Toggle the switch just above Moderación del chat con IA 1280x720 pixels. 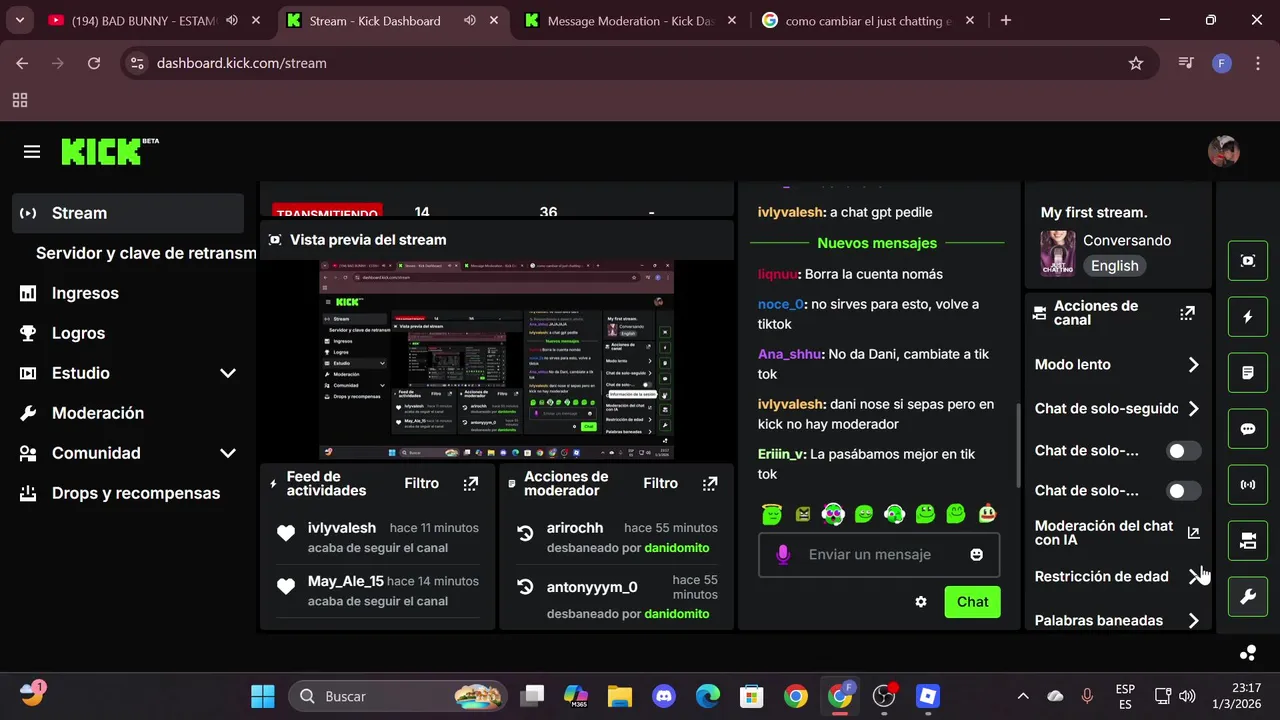(x=1184, y=491)
